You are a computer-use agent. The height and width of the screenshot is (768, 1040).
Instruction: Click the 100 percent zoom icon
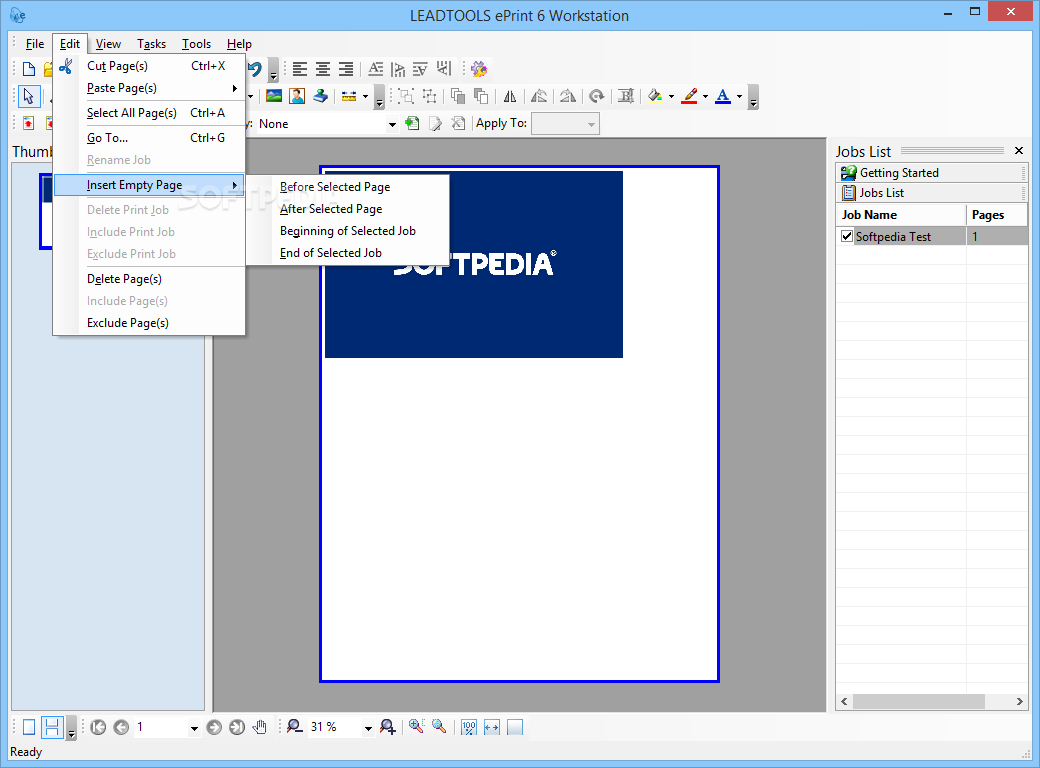[x=469, y=728]
